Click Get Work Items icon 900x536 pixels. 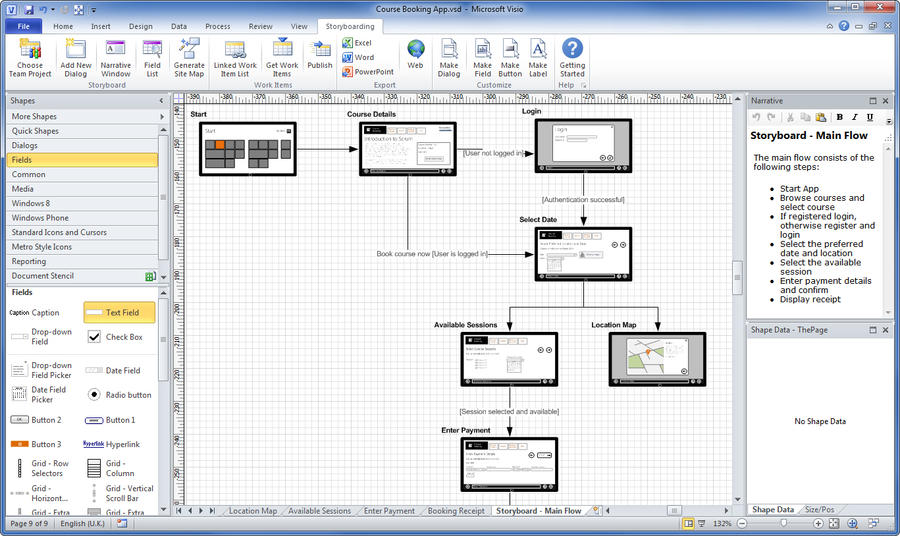click(x=282, y=49)
